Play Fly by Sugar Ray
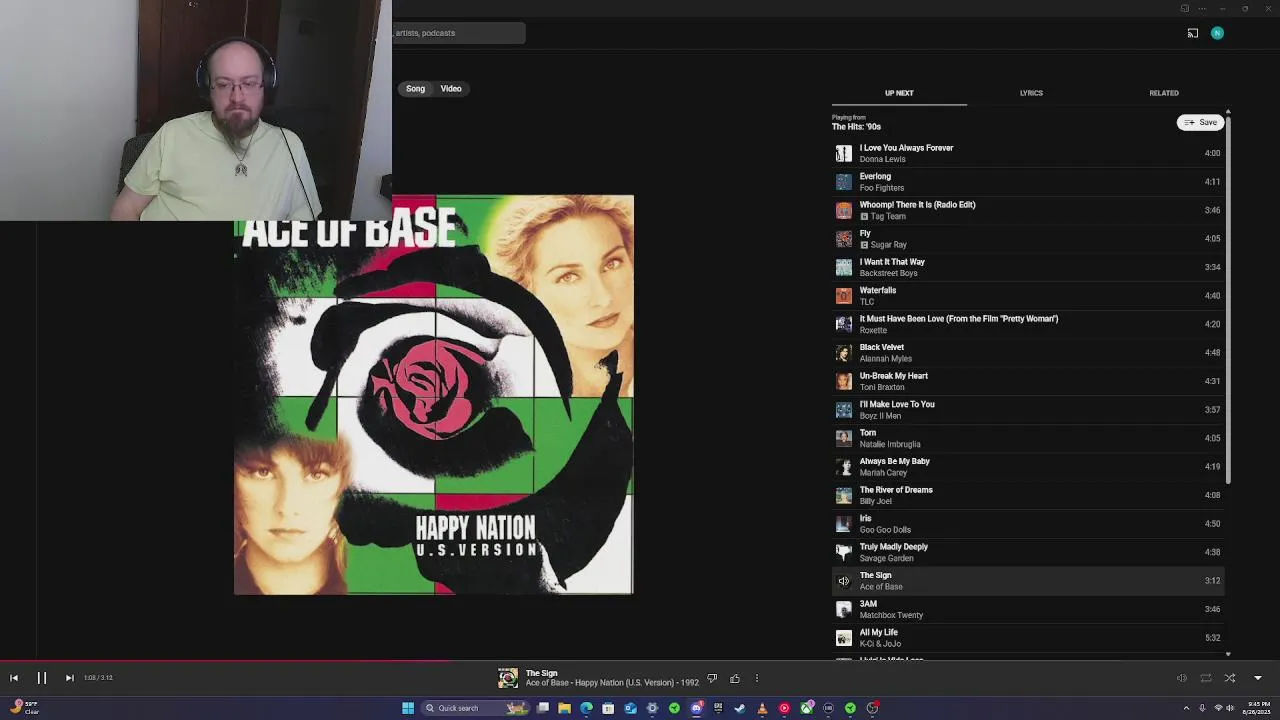1280x720 pixels. click(x=1028, y=239)
